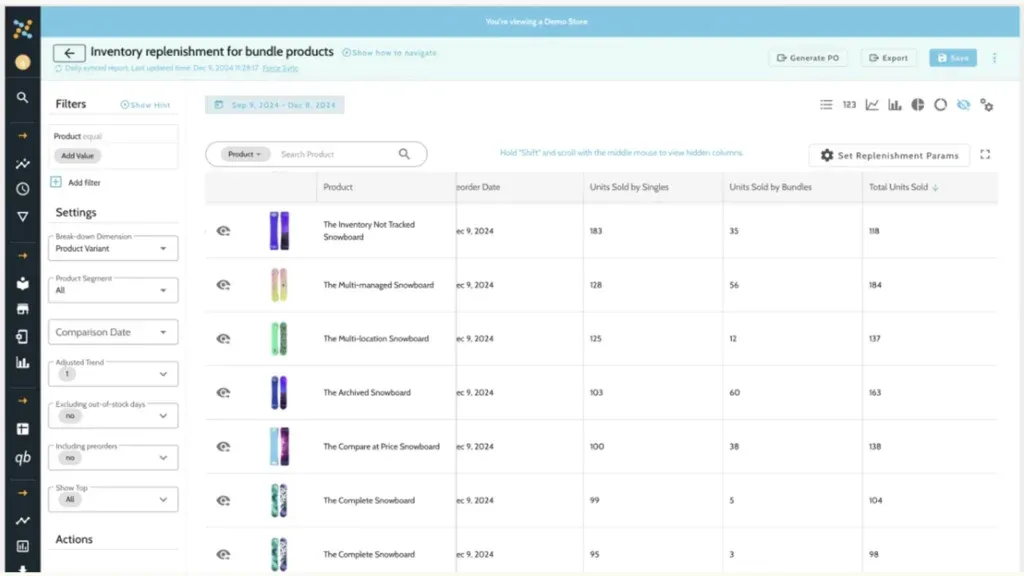
Task: Open the trend analytics icon in the sidebar
Action: pyautogui.click(x=23, y=163)
